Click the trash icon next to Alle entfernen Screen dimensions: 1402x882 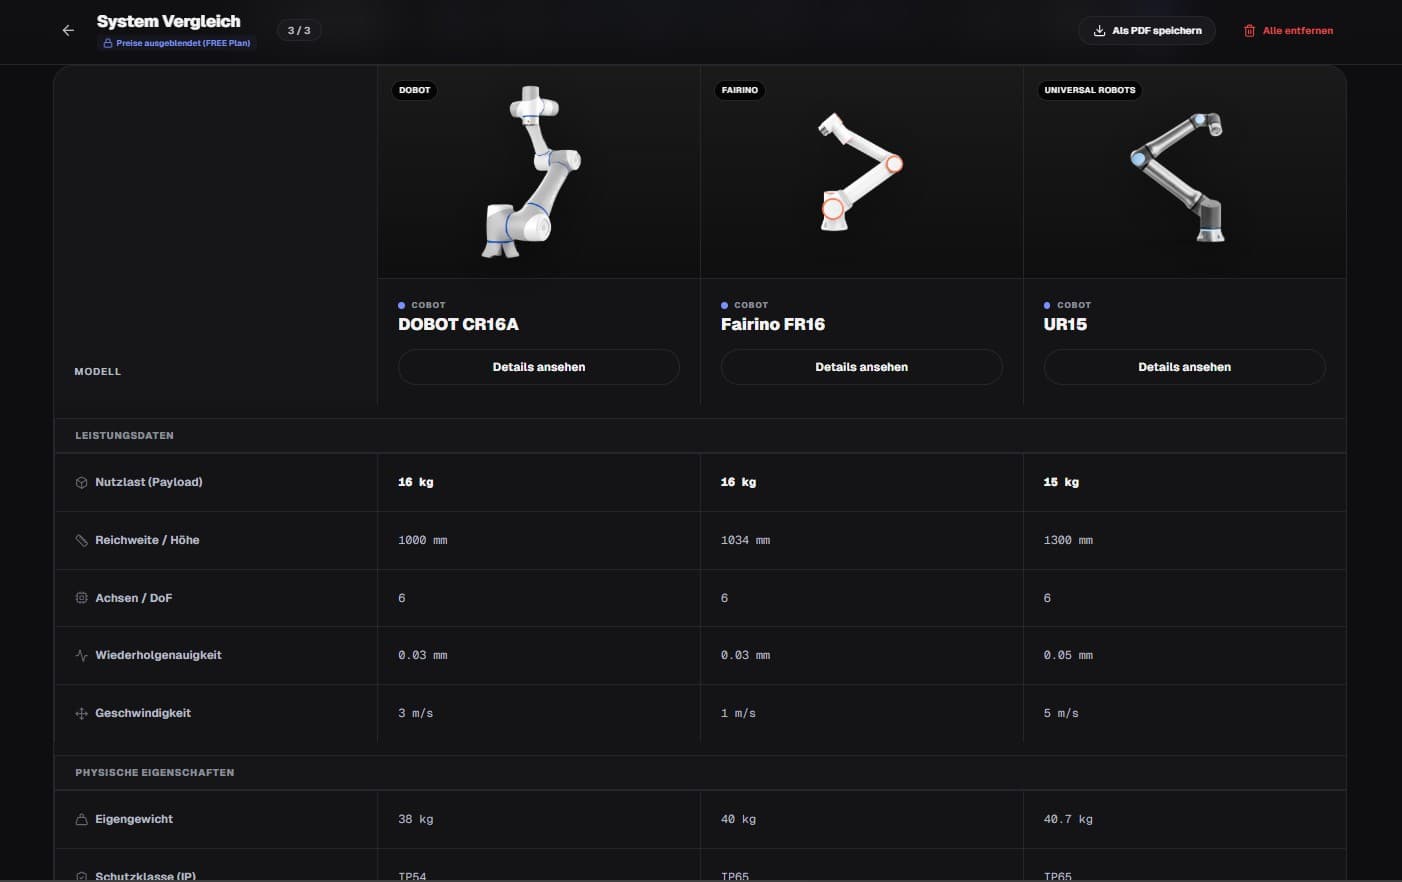pos(1248,30)
